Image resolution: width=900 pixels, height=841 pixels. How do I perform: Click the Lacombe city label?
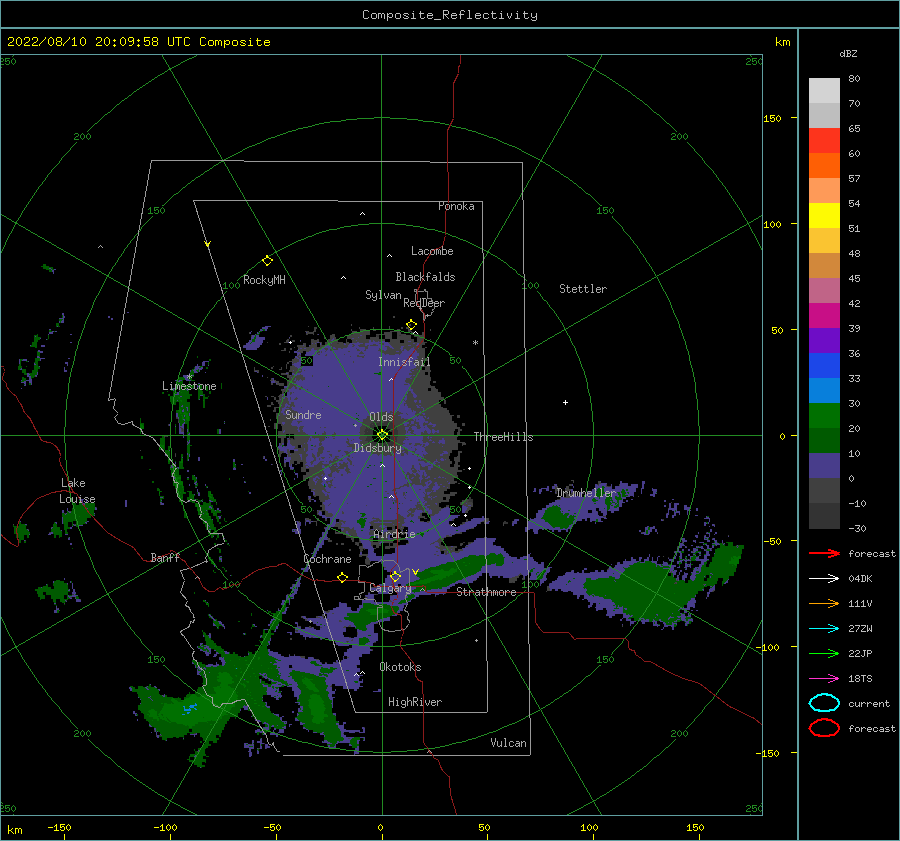point(432,251)
